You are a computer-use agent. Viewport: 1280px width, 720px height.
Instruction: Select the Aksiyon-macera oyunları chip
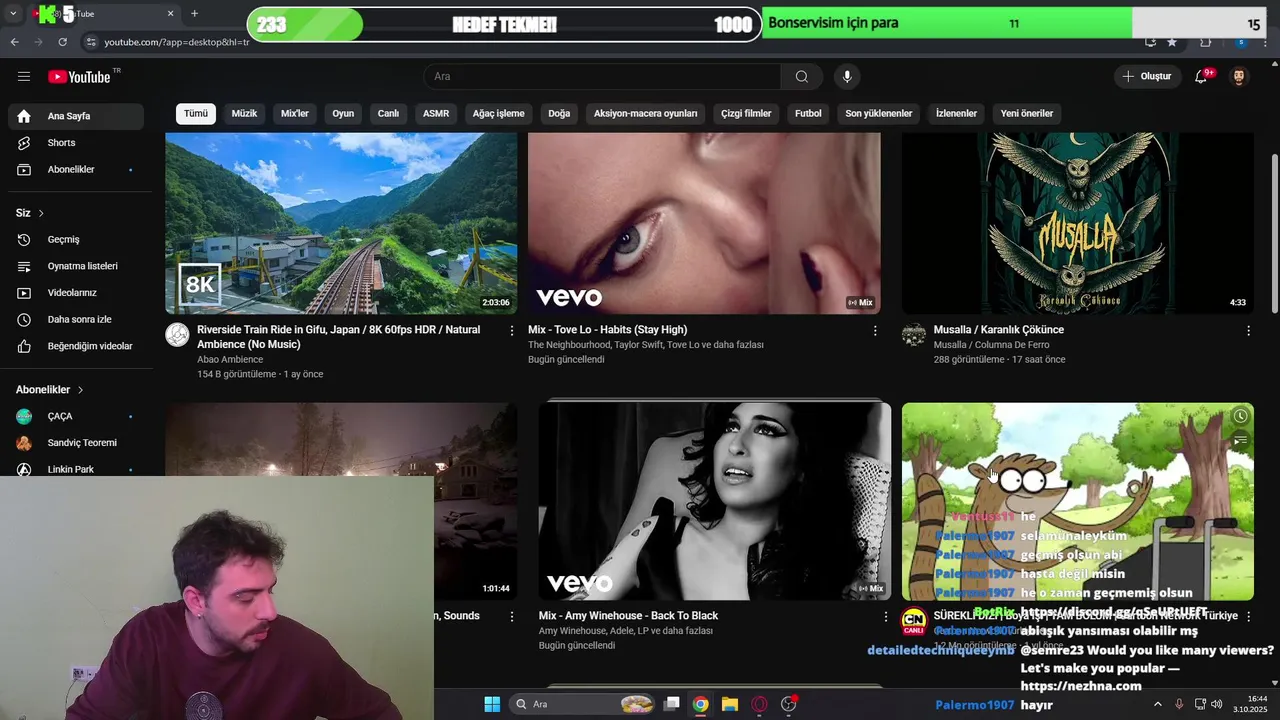click(x=646, y=114)
